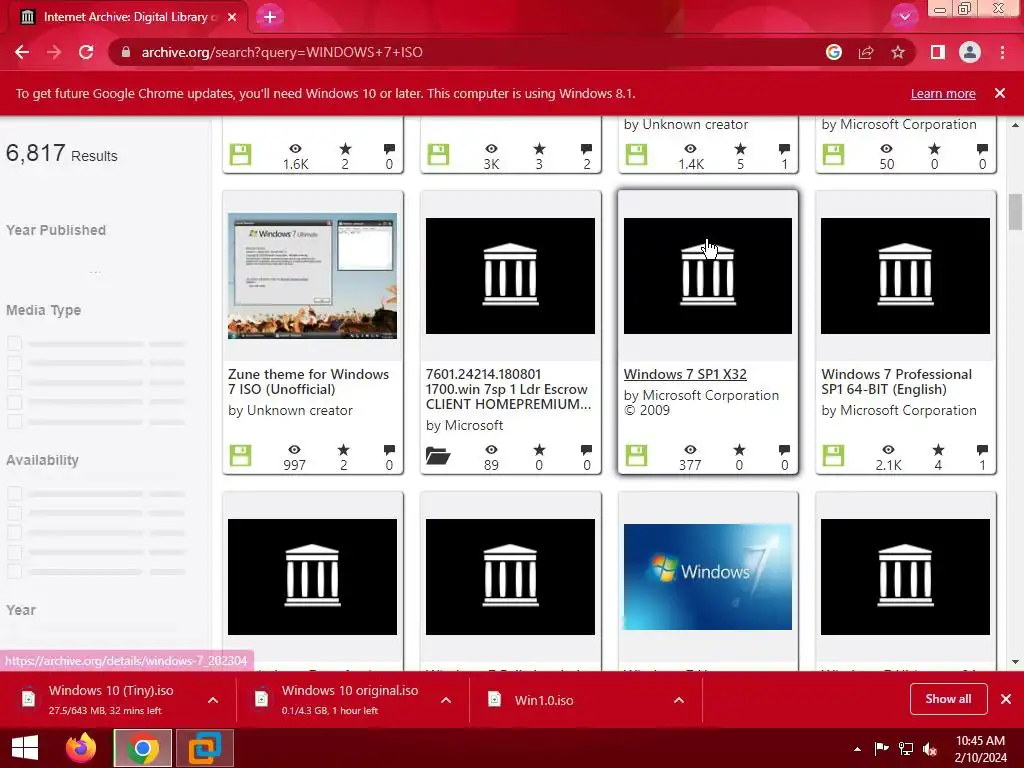
Task: Click the 1.6K views eye icon
Action: 295,149
